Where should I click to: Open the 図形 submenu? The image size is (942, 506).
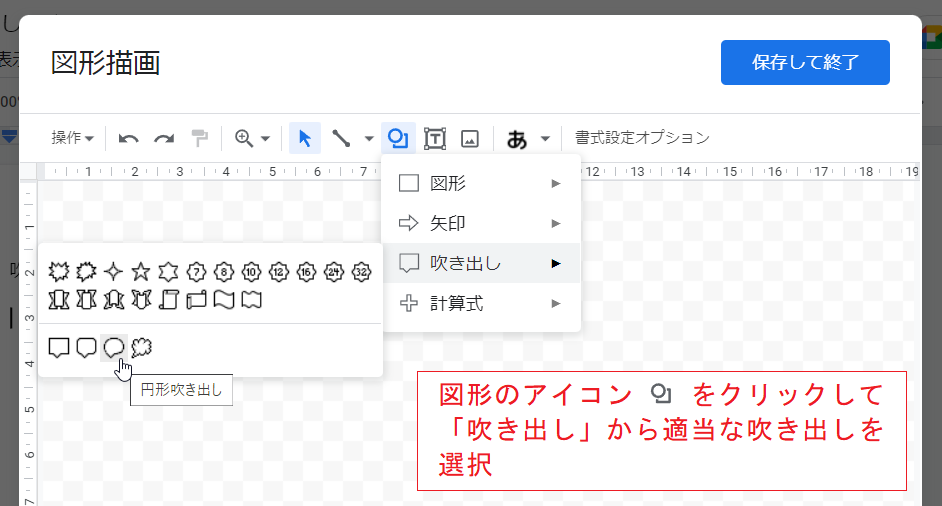click(x=481, y=183)
